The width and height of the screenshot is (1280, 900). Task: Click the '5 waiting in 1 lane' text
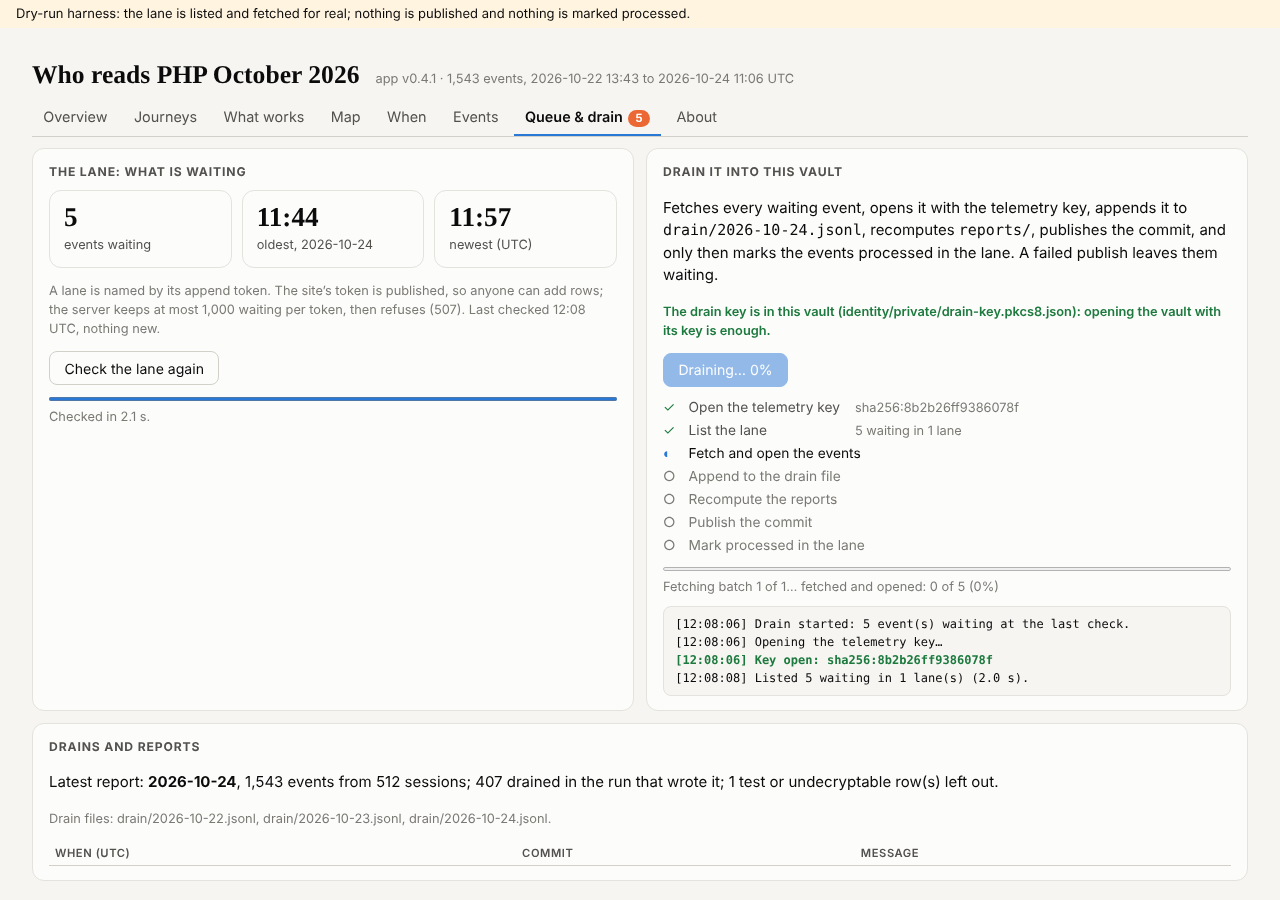coord(908,431)
